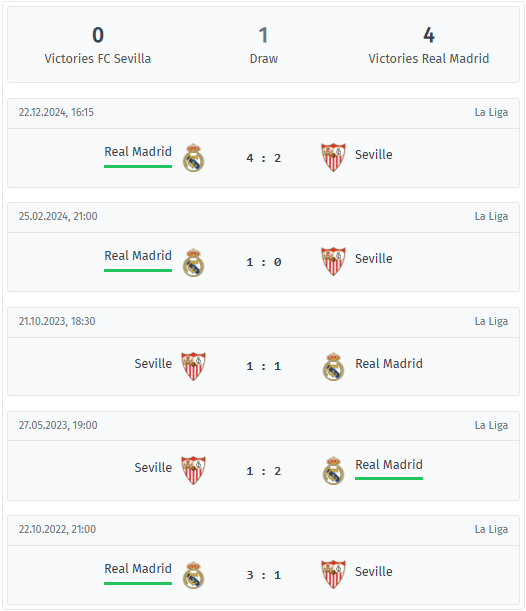Click La Liga label for 25.02.2024 match
The image size is (526, 611).
[x=491, y=216]
